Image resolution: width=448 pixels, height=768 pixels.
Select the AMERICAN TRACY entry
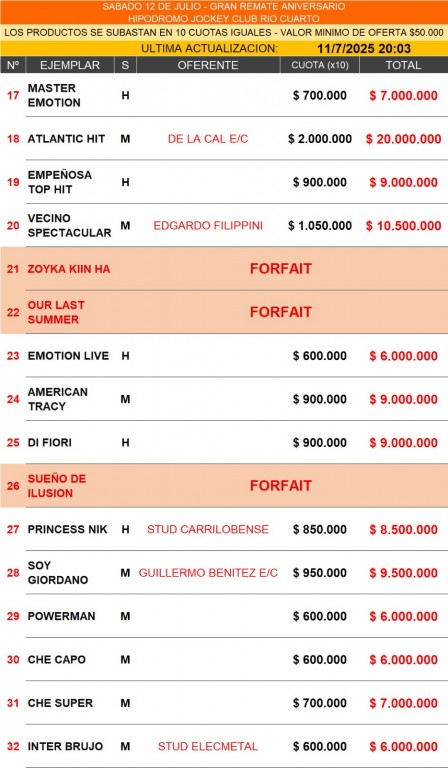coord(57,399)
